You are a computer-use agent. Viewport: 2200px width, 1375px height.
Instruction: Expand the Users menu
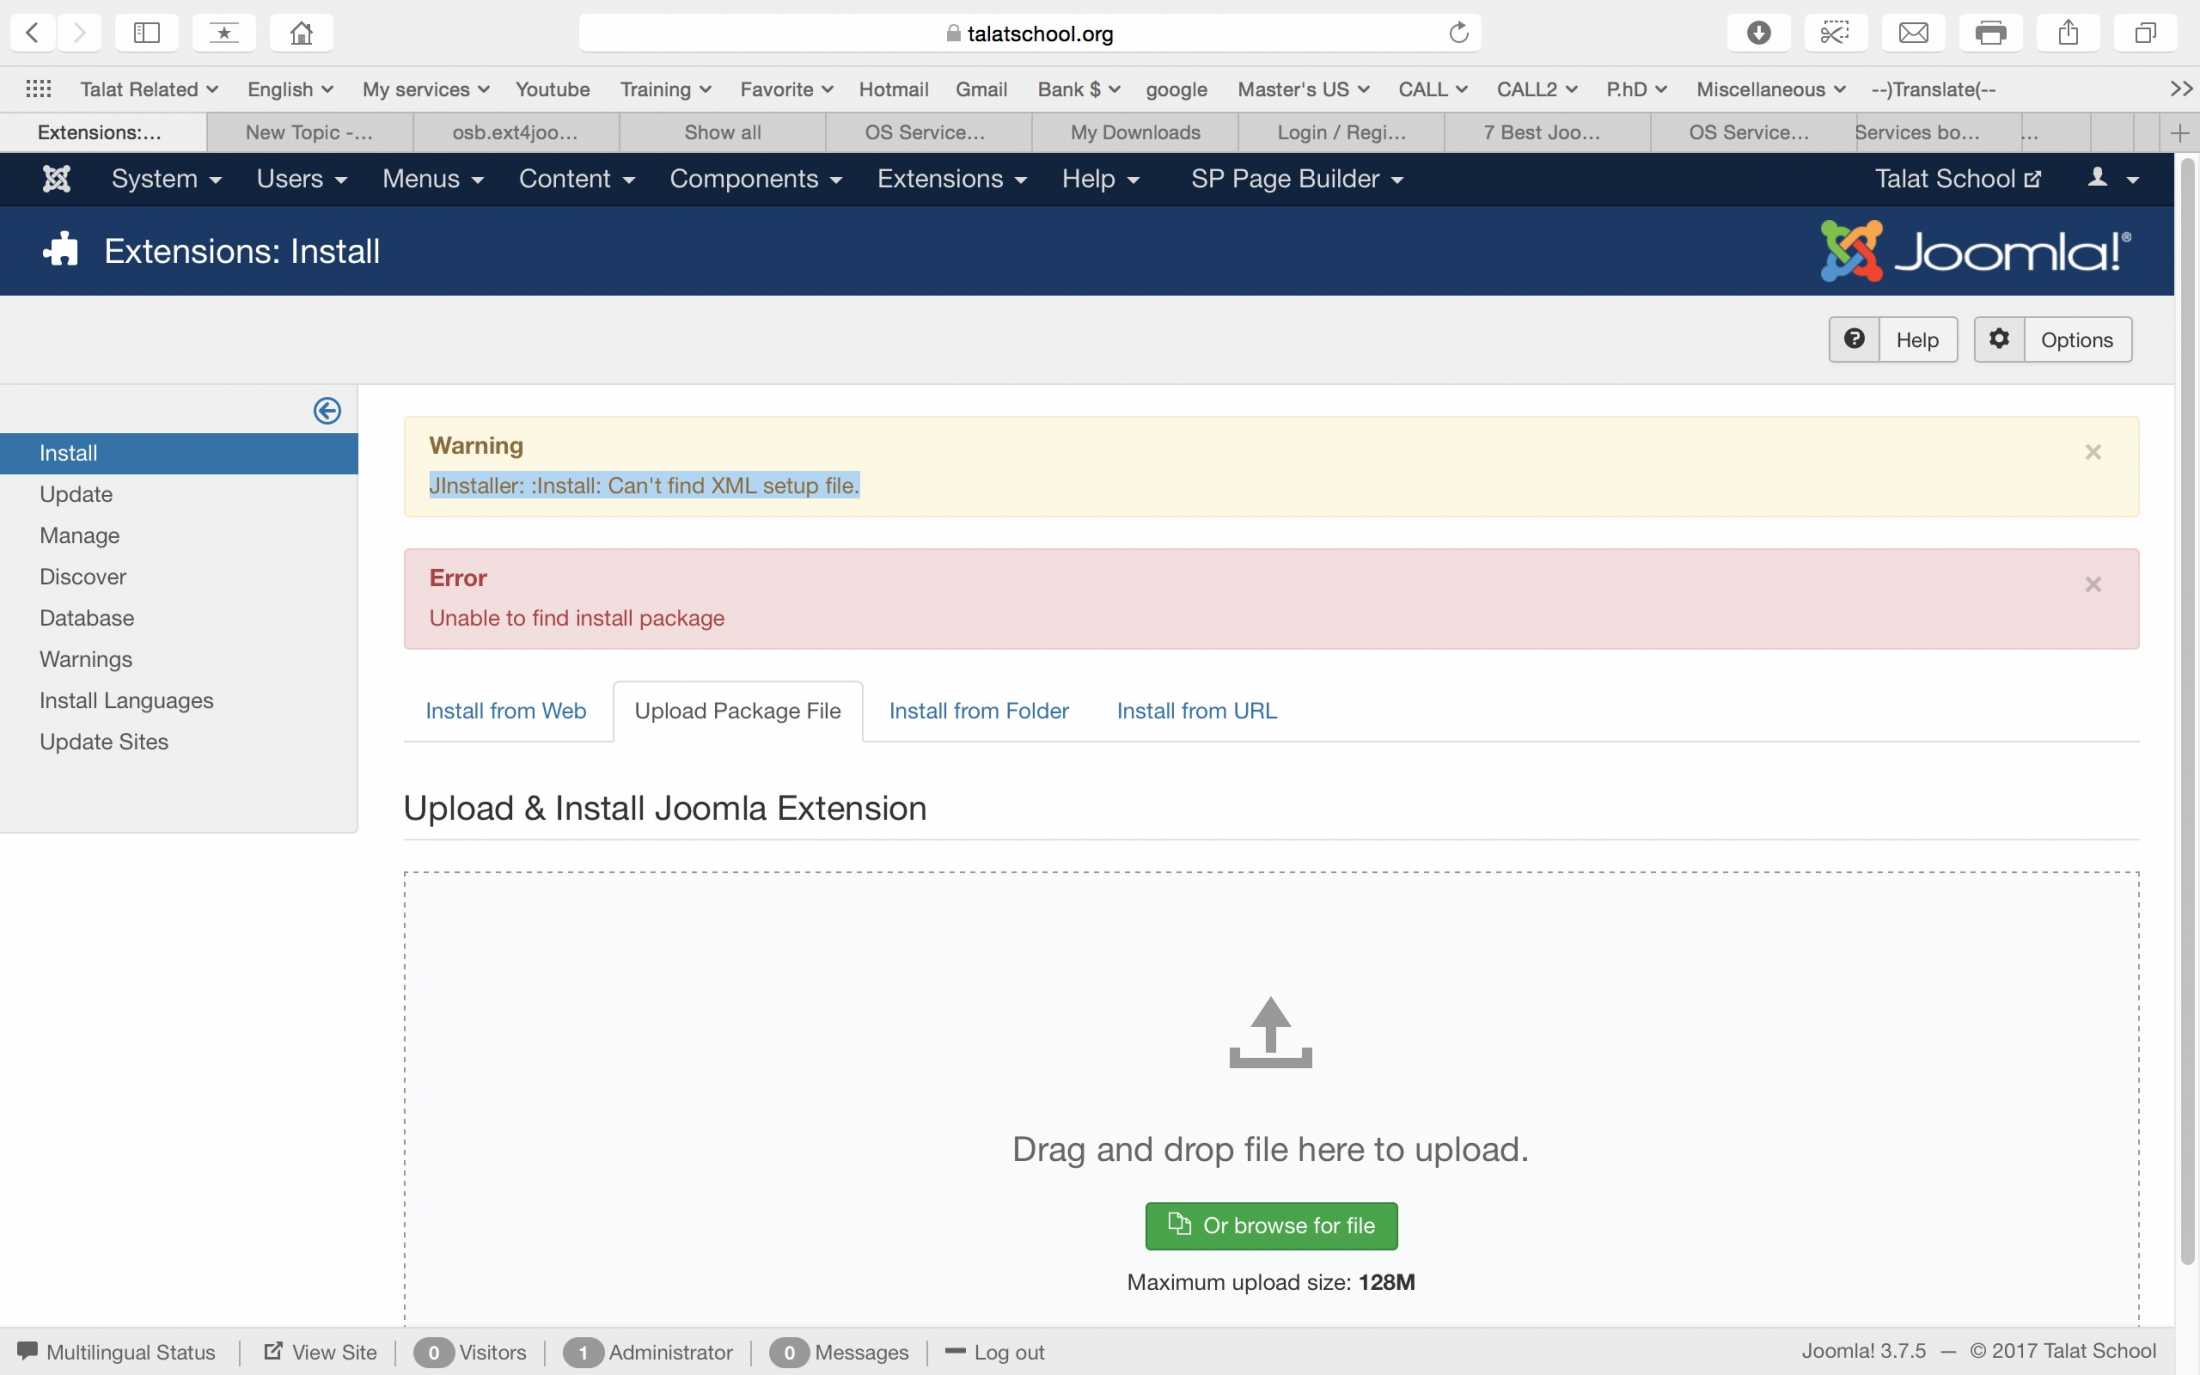click(x=301, y=179)
